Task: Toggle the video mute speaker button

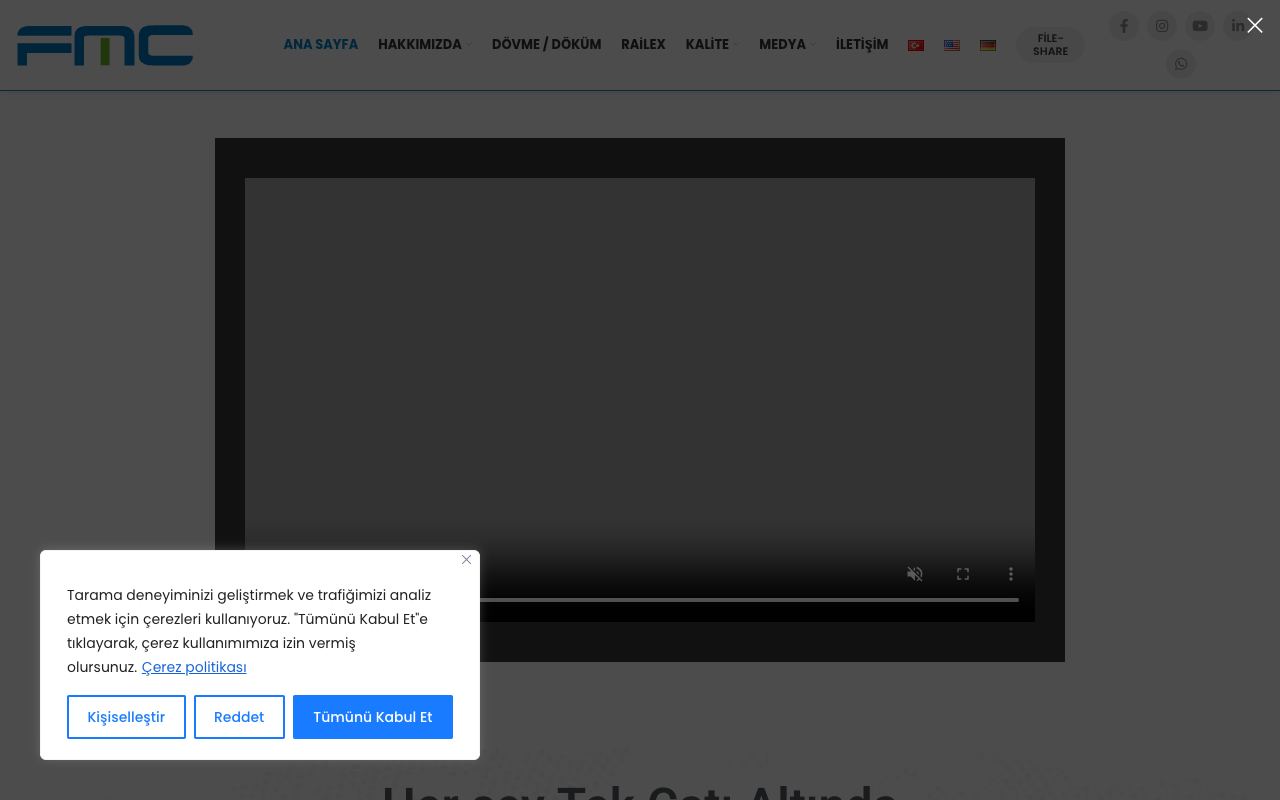Action: [x=915, y=574]
